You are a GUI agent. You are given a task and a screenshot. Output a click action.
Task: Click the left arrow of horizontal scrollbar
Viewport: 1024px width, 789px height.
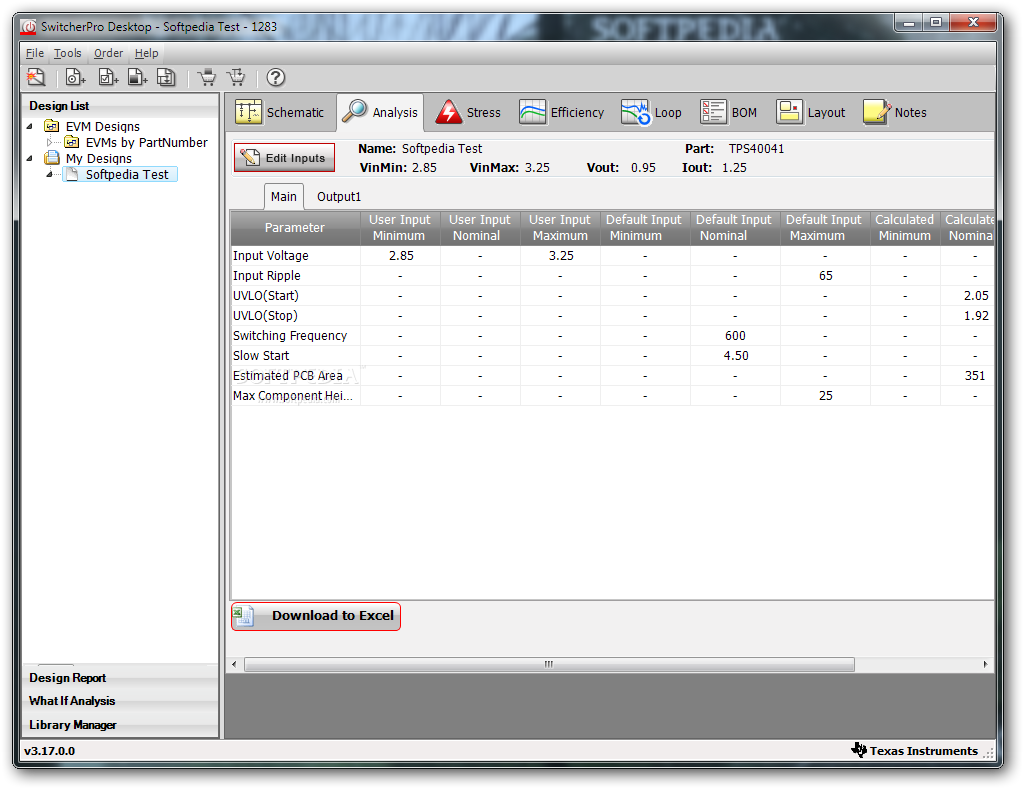point(234,664)
